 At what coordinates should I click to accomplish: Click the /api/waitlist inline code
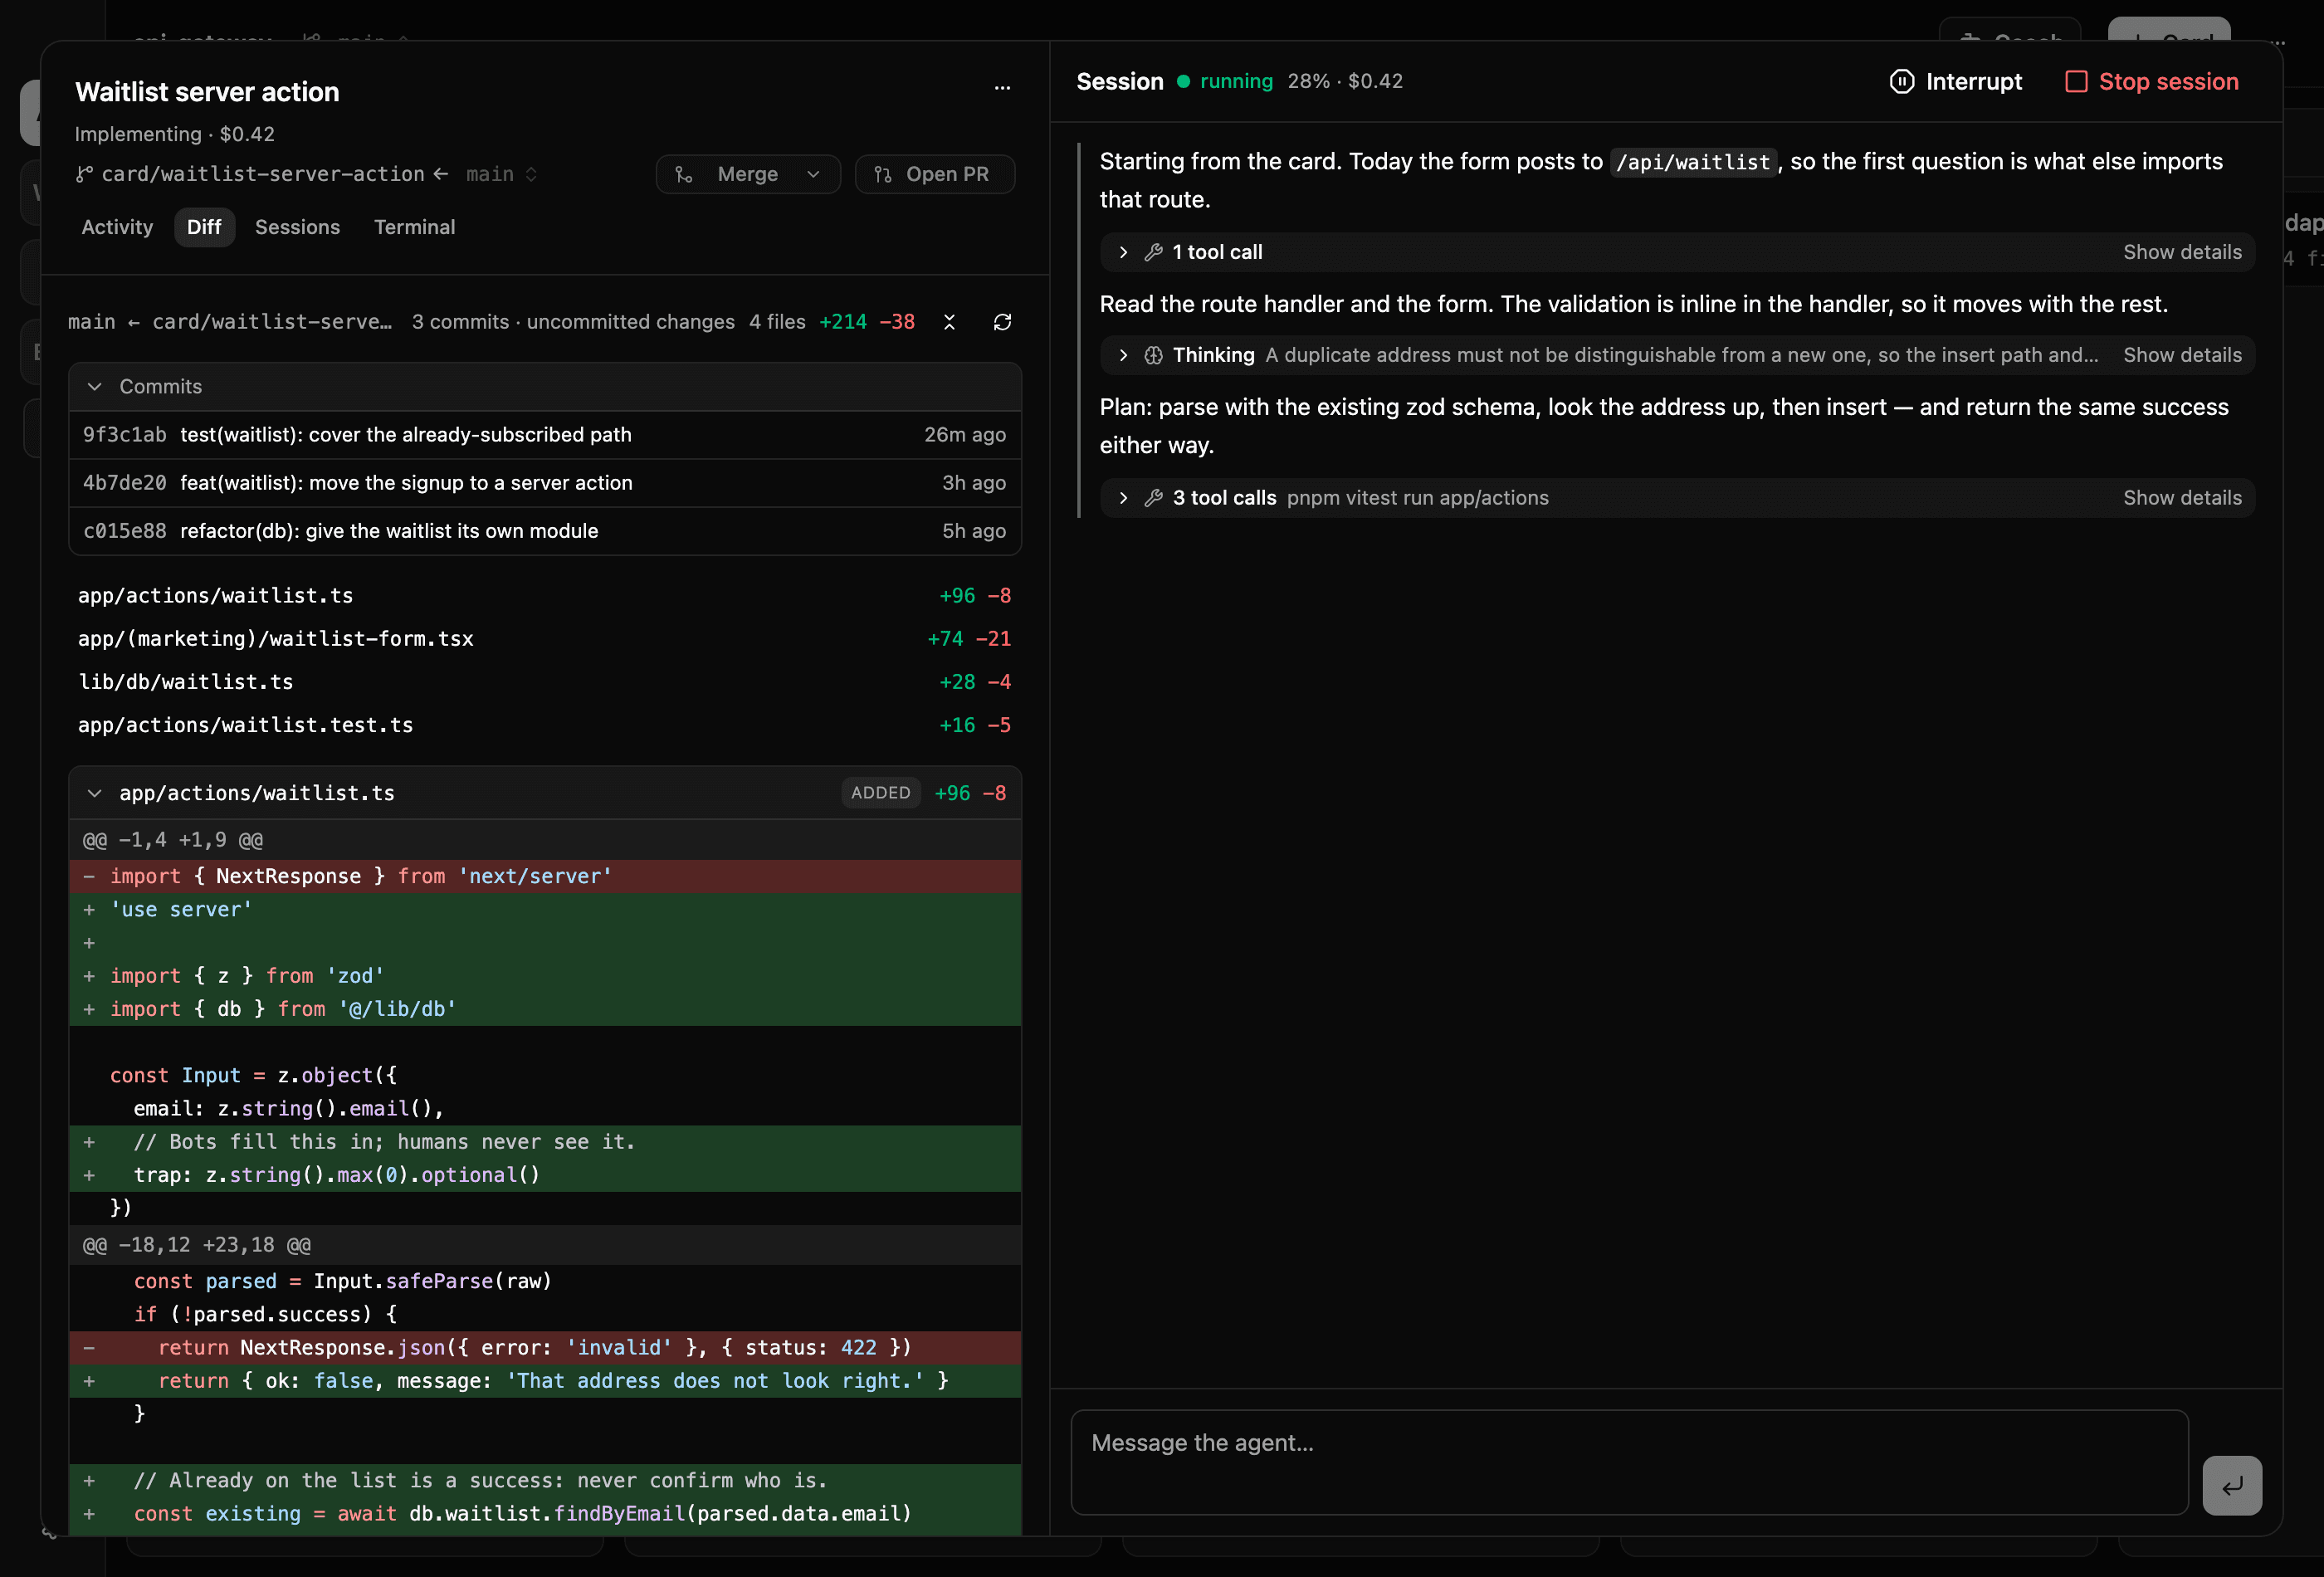(1693, 162)
